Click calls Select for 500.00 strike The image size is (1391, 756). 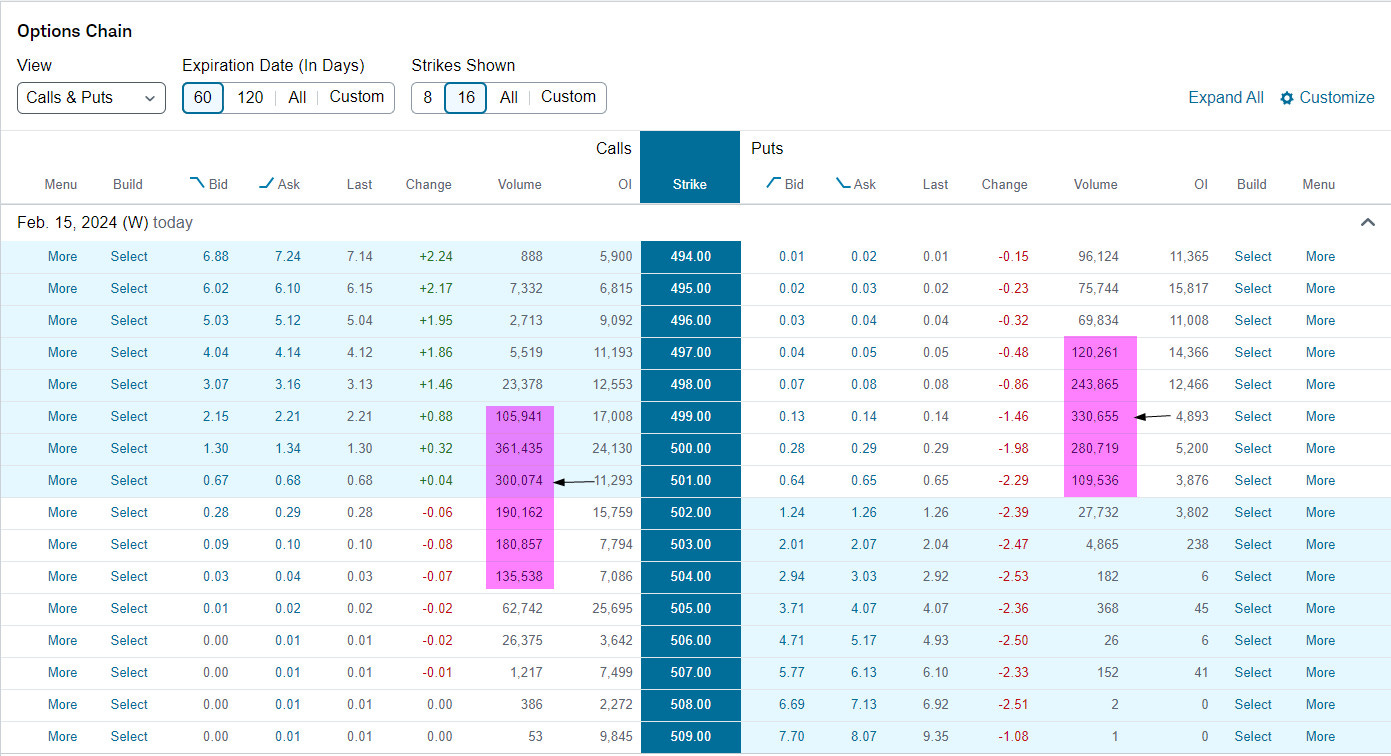tap(129, 449)
